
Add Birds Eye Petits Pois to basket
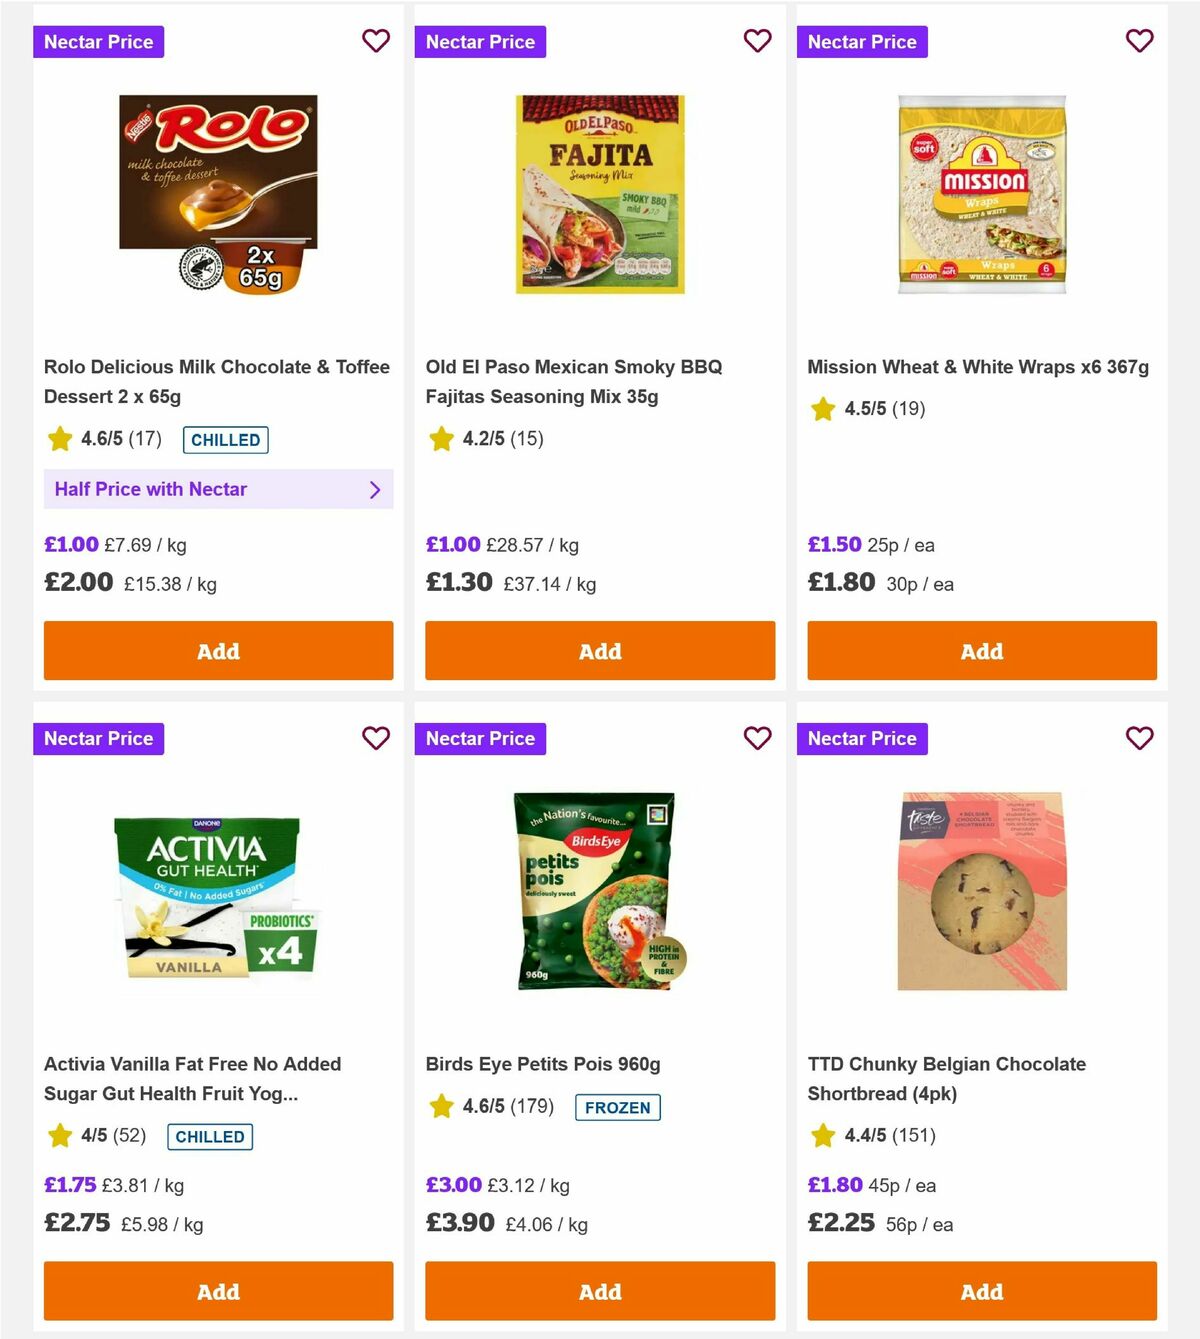(x=600, y=1291)
